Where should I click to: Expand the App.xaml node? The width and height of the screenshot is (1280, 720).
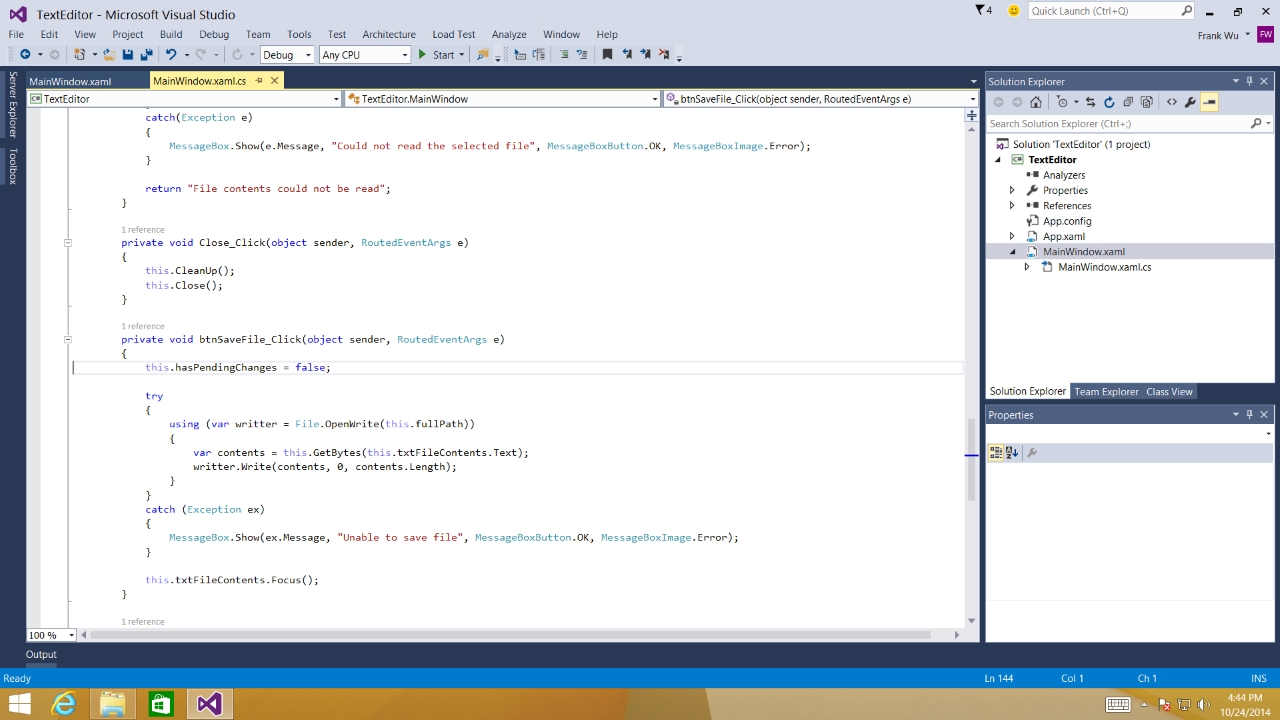pos(1012,236)
